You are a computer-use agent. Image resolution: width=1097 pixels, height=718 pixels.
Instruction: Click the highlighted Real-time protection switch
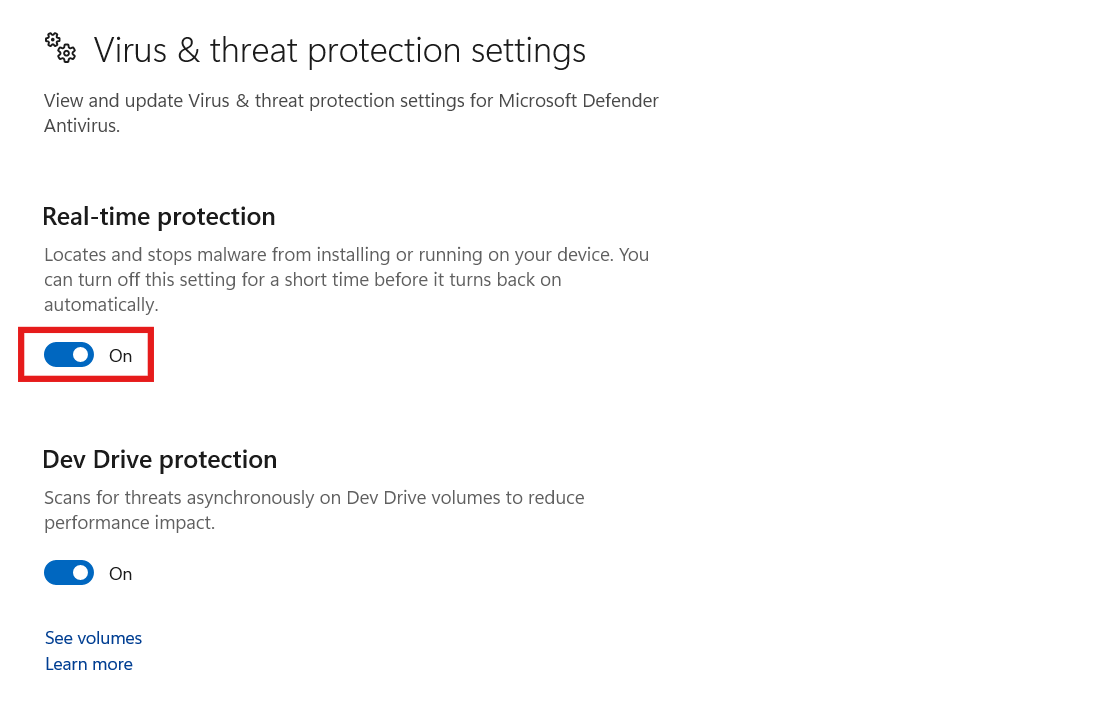tap(69, 355)
